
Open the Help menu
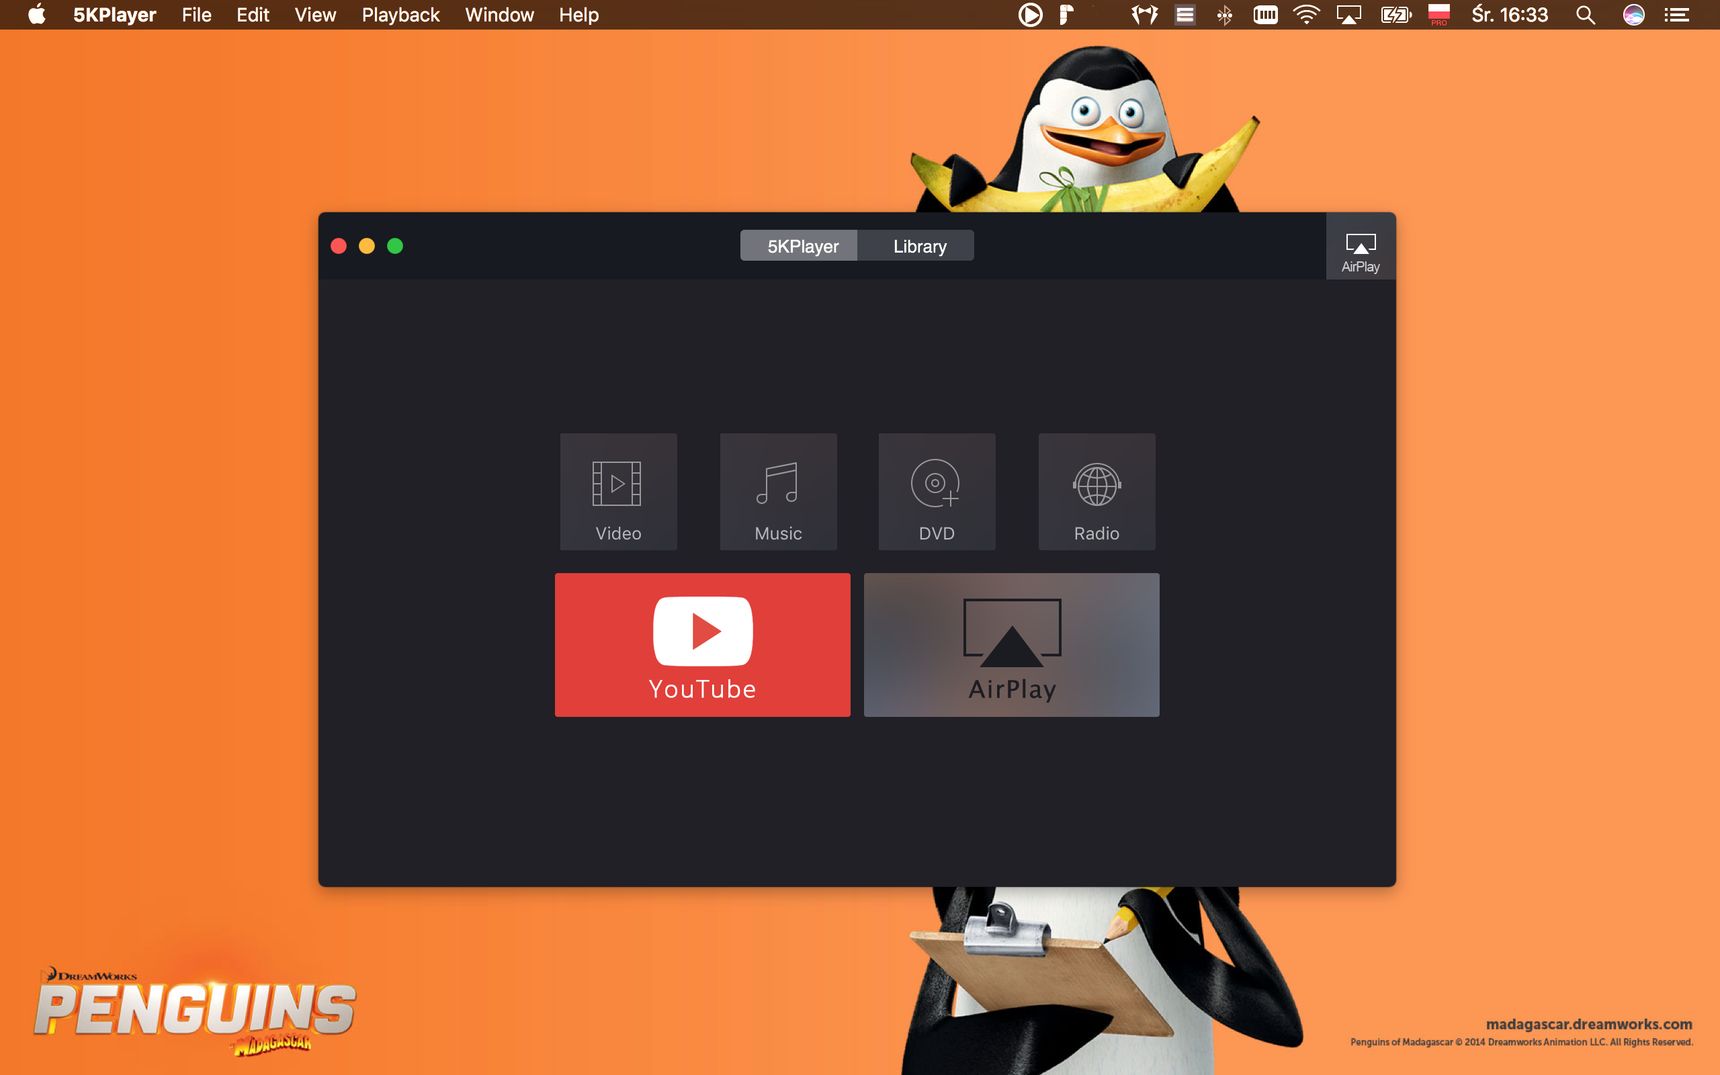(579, 15)
